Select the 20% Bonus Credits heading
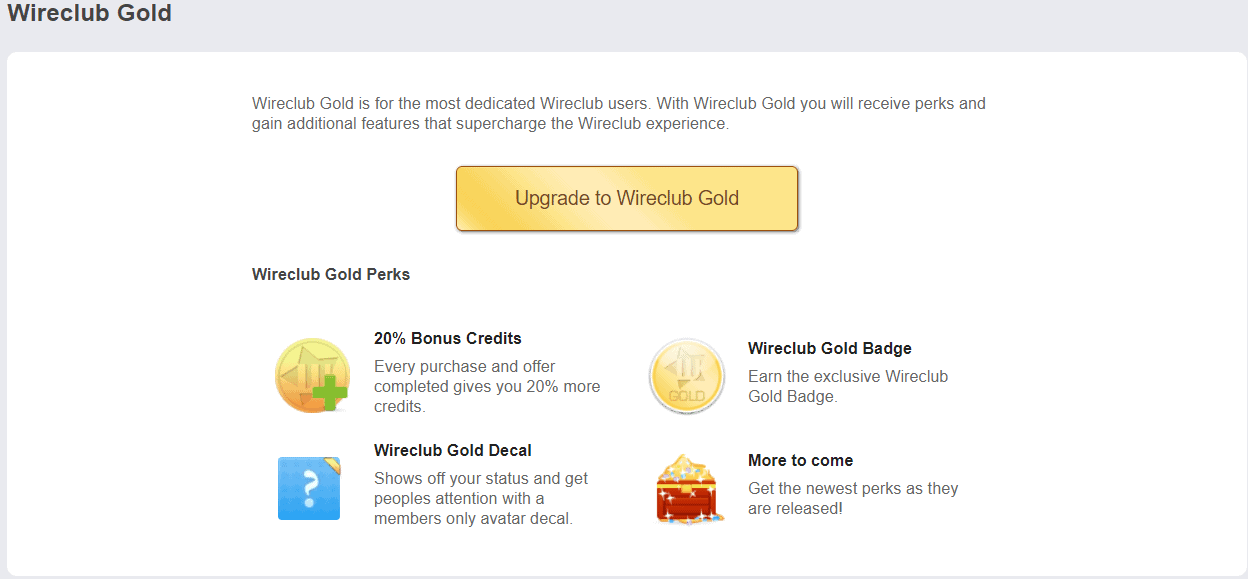The width and height of the screenshot is (1248, 579). (448, 338)
